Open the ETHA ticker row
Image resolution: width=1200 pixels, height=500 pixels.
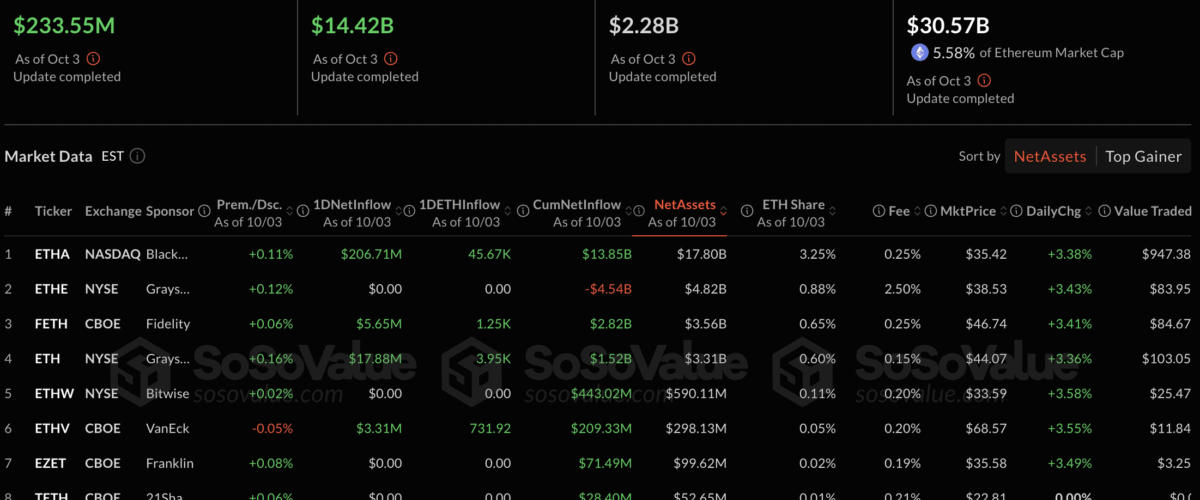point(52,254)
